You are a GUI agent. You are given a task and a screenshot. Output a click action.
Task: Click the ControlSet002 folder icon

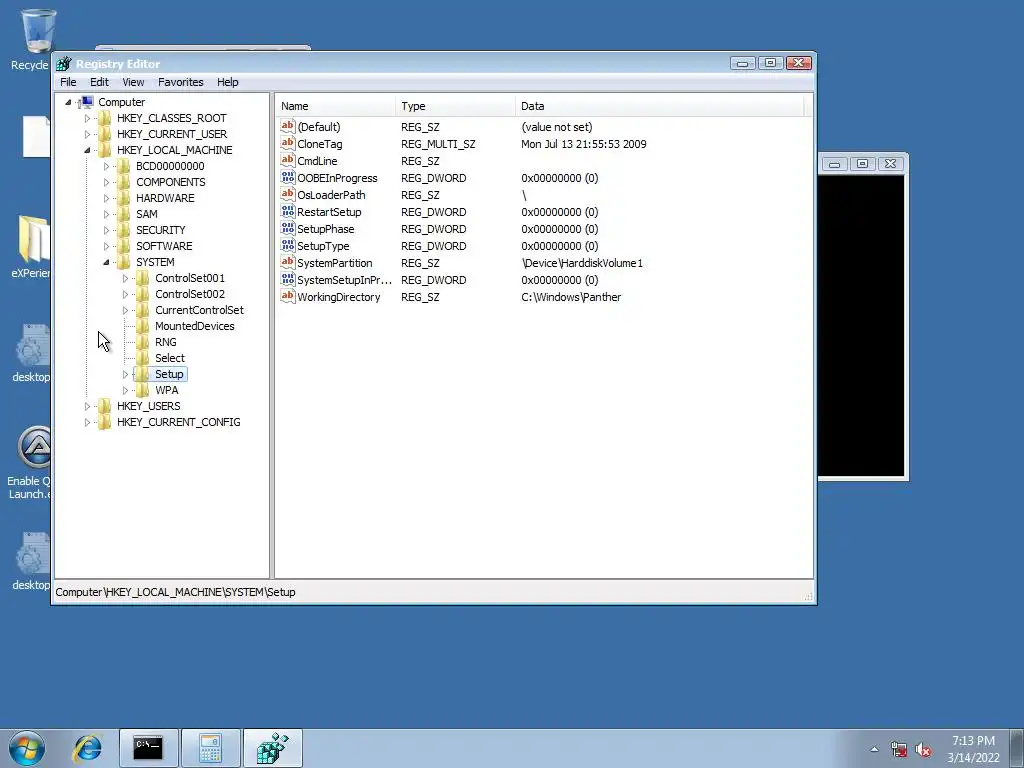[142, 294]
